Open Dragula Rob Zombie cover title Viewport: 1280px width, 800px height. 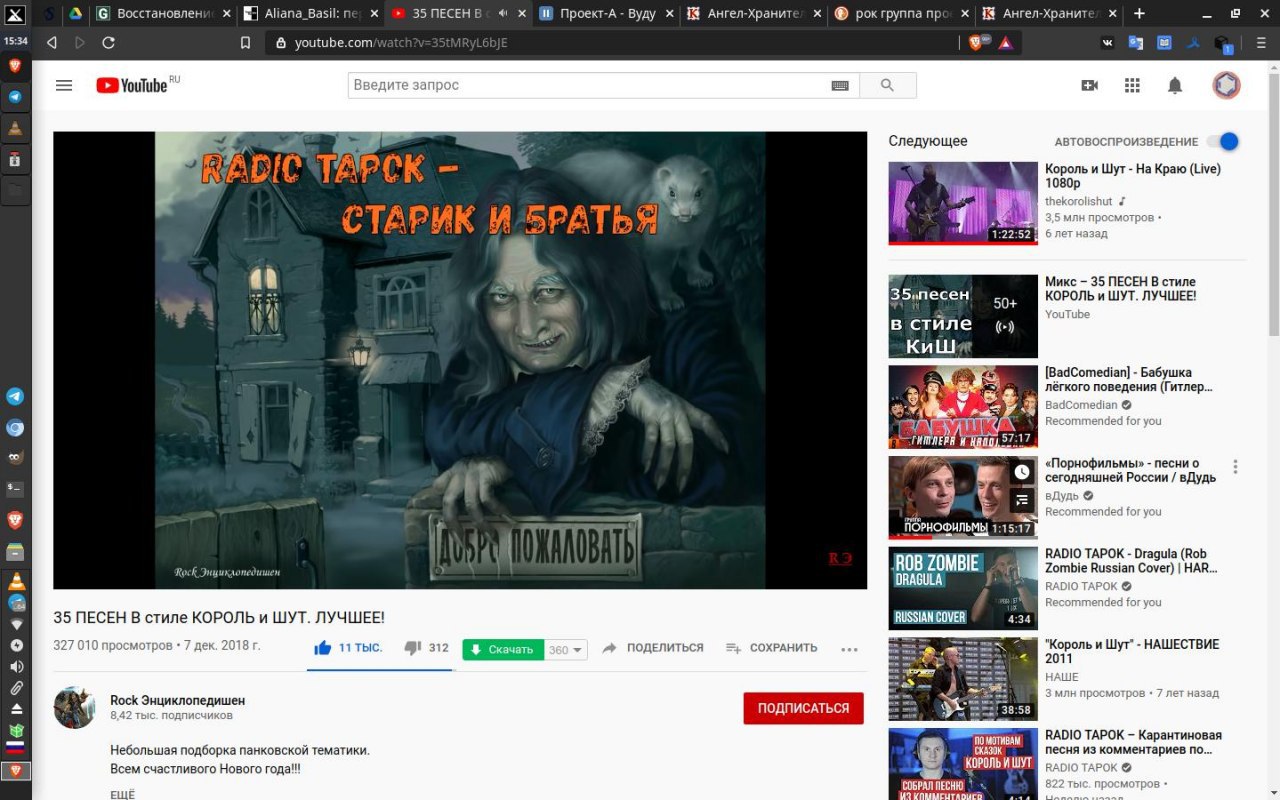pos(1131,561)
